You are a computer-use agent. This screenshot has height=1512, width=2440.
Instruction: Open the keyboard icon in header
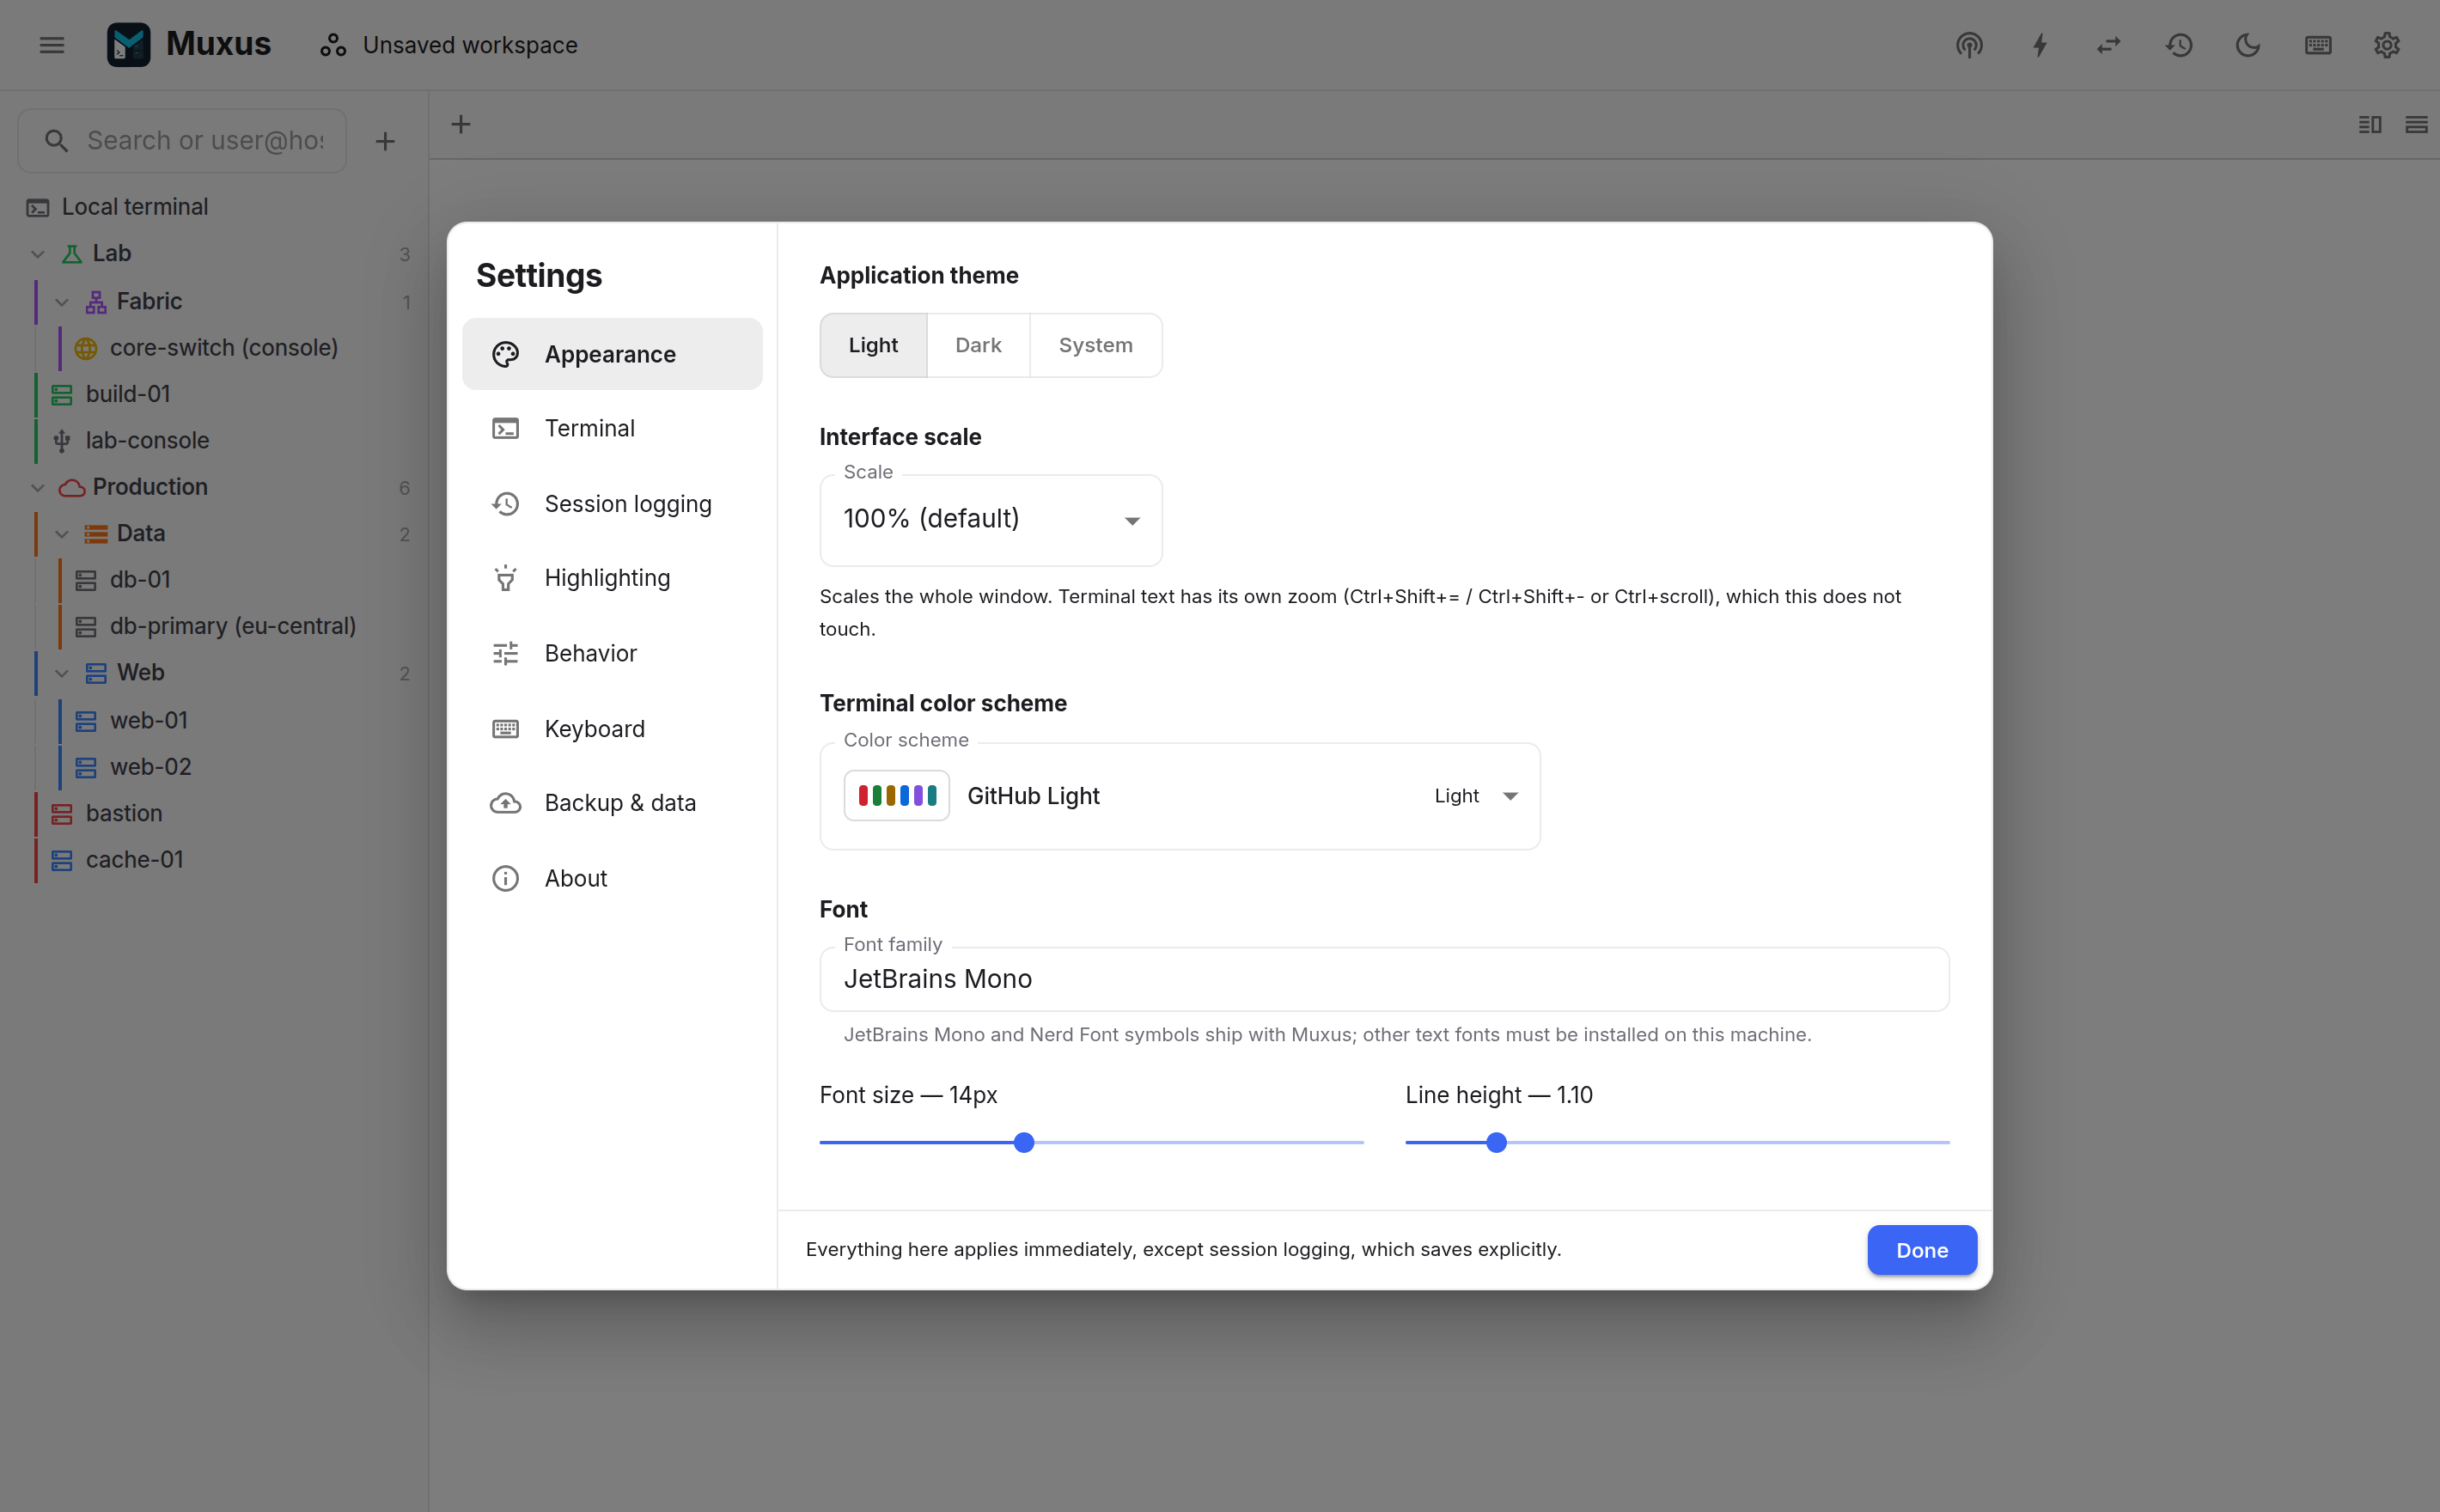[x=2318, y=45]
